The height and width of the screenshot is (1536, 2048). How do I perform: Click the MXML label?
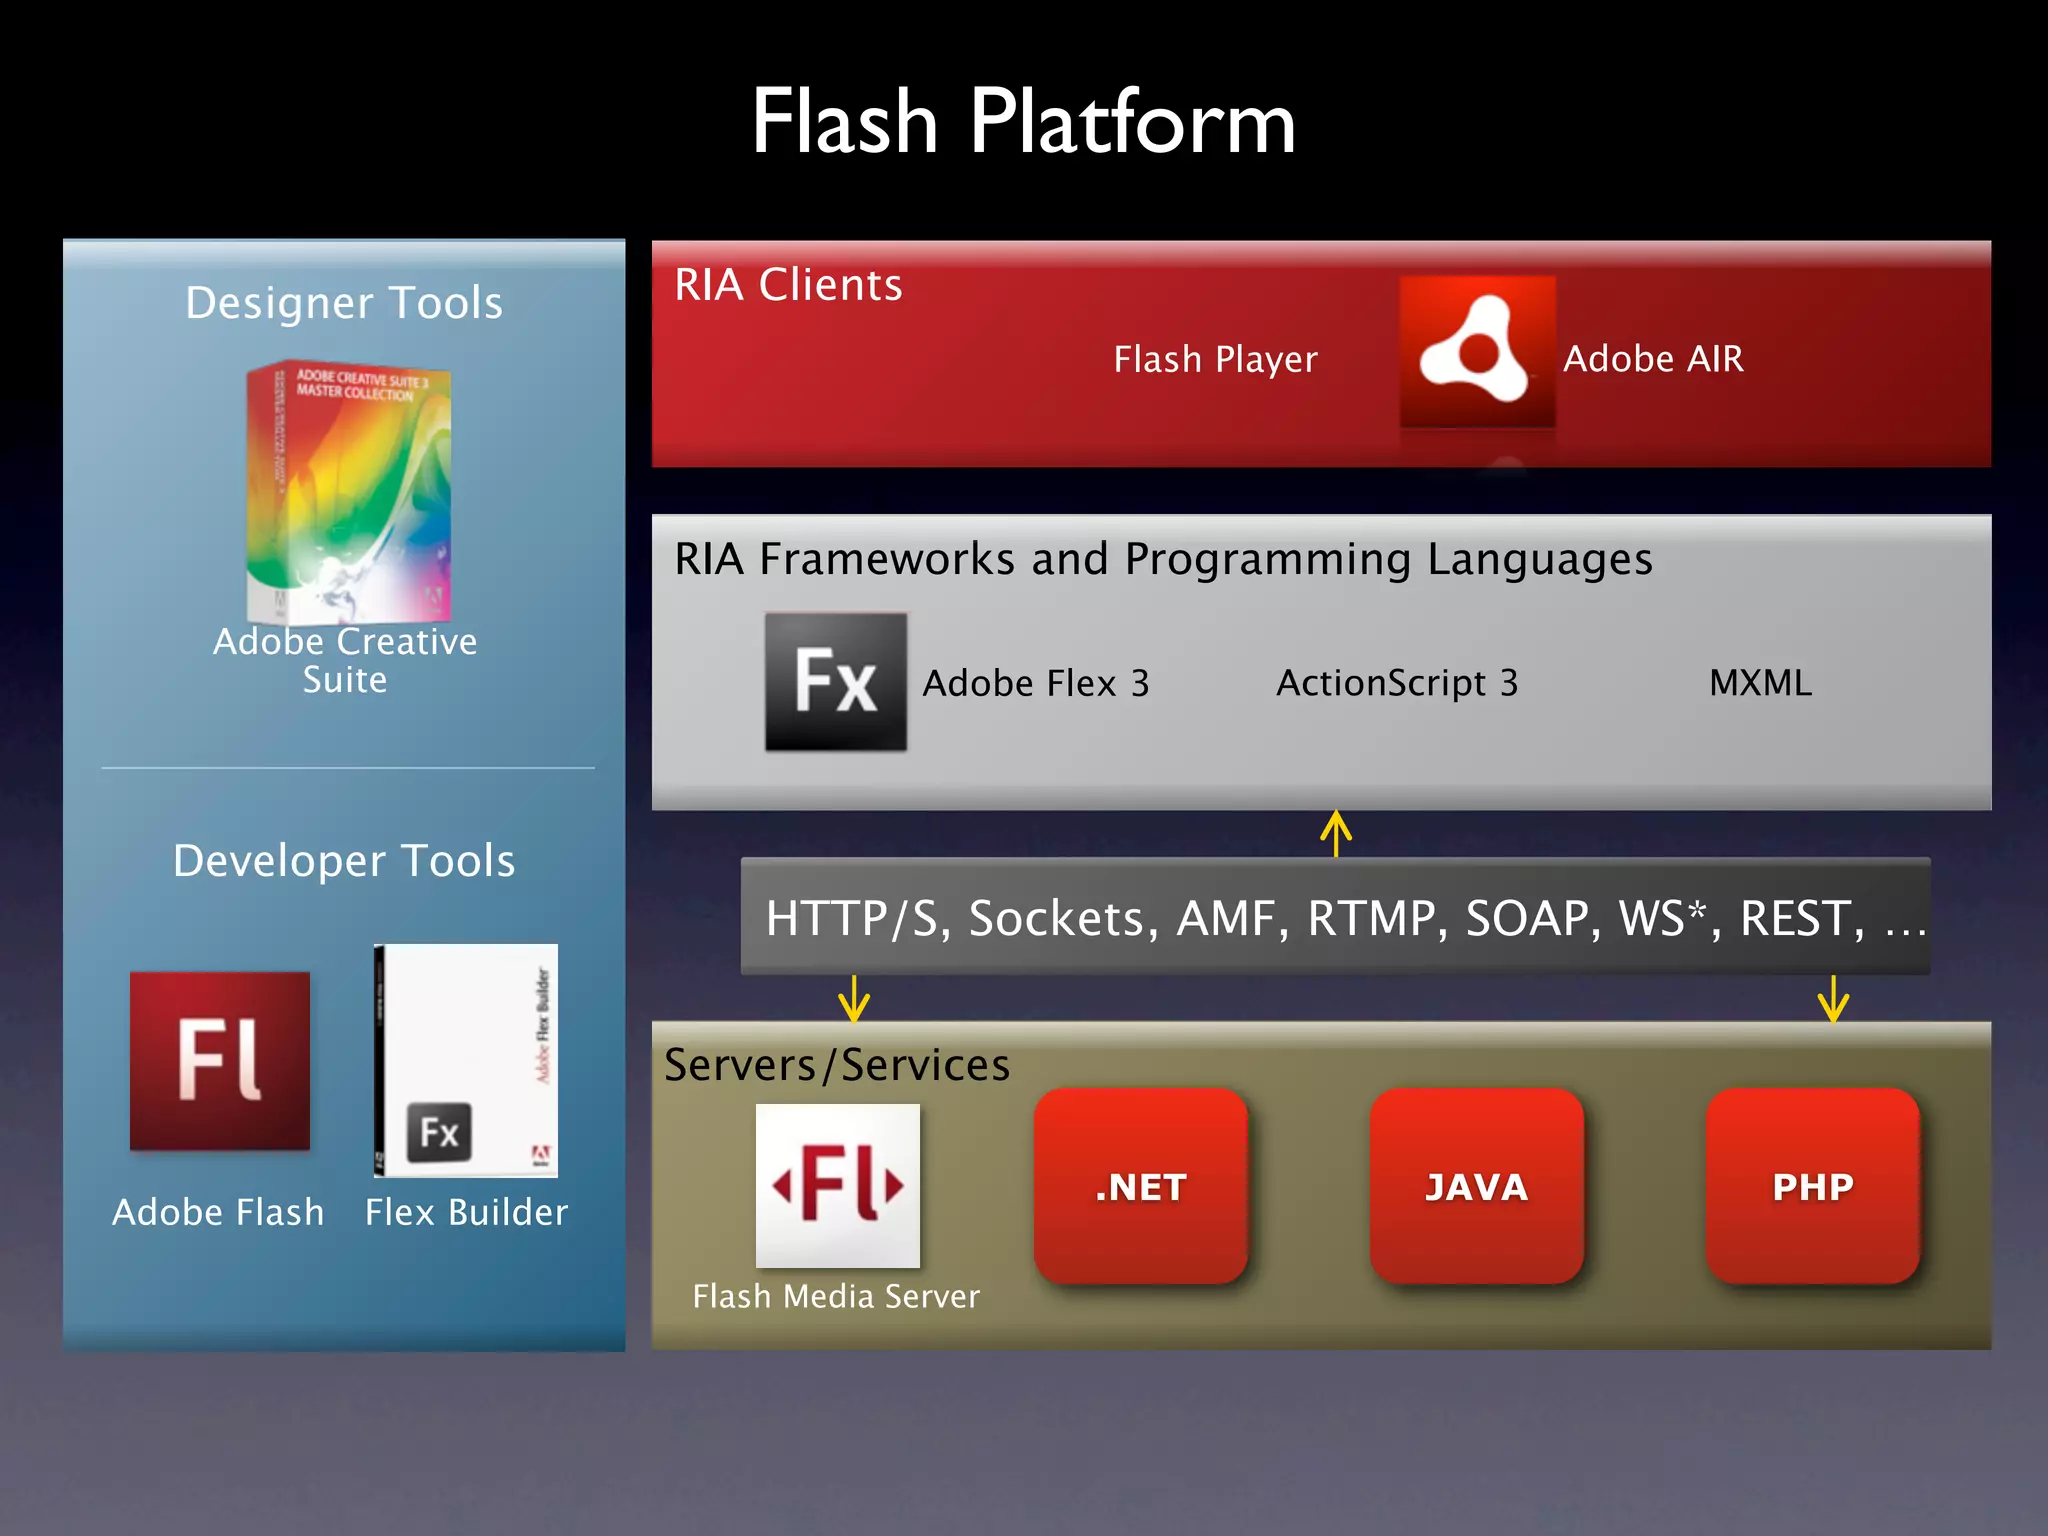point(1760,683)
